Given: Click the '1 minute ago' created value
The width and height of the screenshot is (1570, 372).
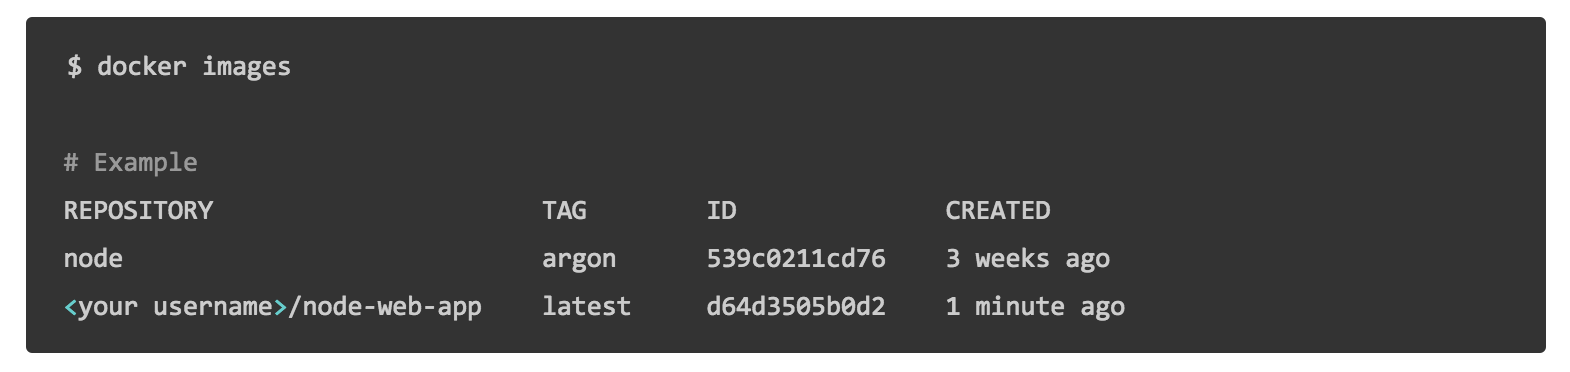Looking at the screenshot, I should [x=1035, y=307].
